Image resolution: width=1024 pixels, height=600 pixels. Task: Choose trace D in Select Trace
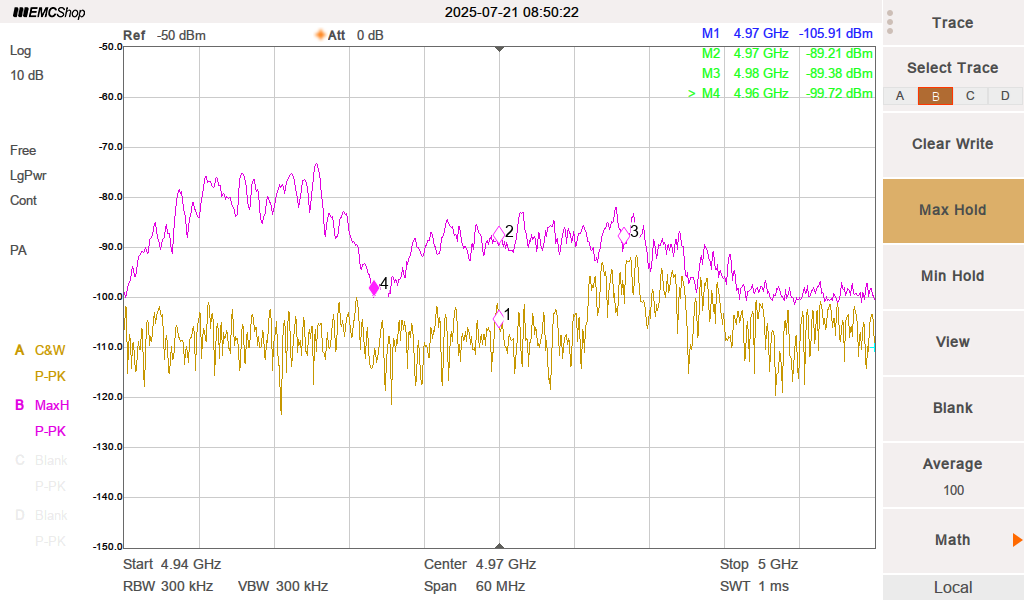point(1005,96)
